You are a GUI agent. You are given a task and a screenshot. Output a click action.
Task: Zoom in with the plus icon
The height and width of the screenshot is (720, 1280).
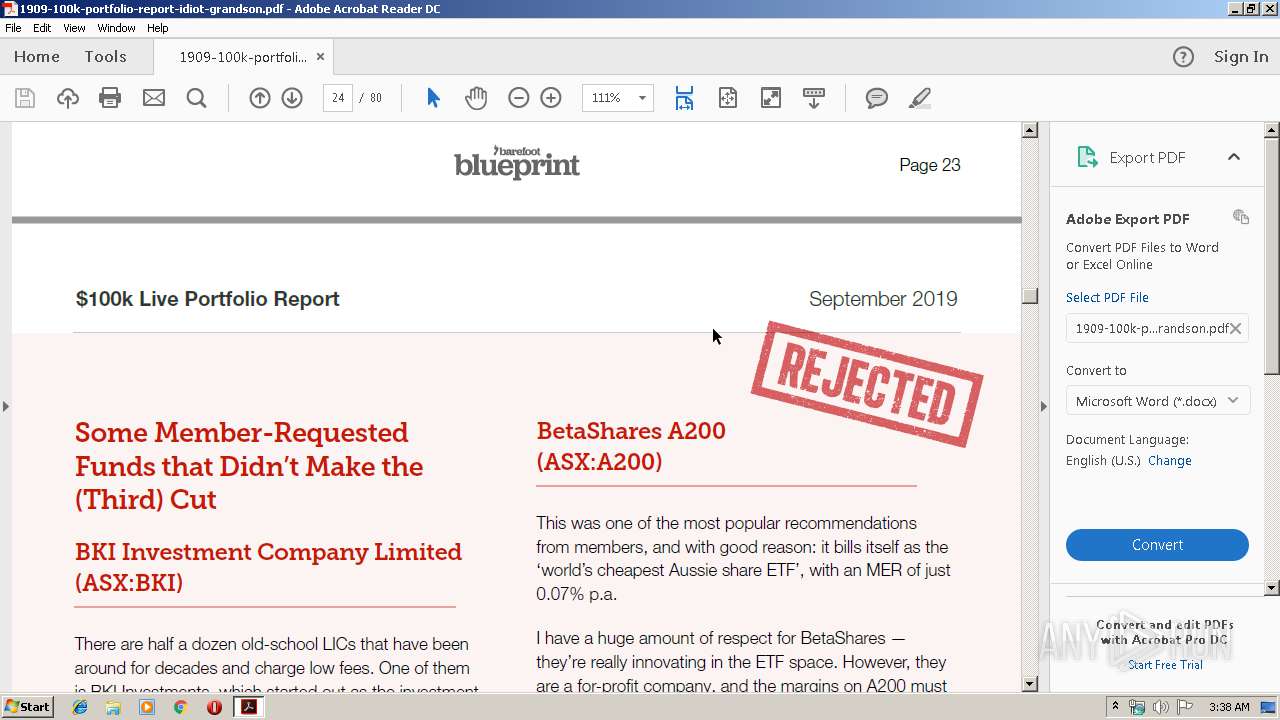tap(551, 98)
